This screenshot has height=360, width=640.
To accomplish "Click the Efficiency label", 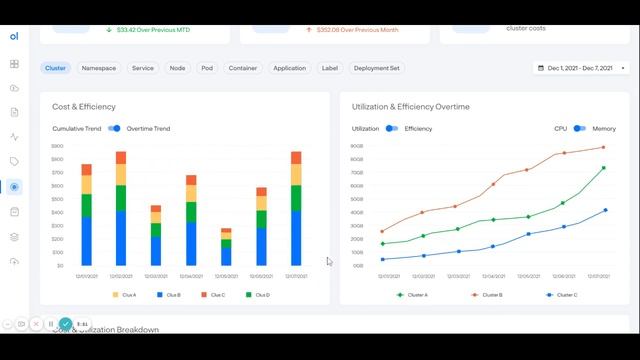I will (x=418, y=129).
